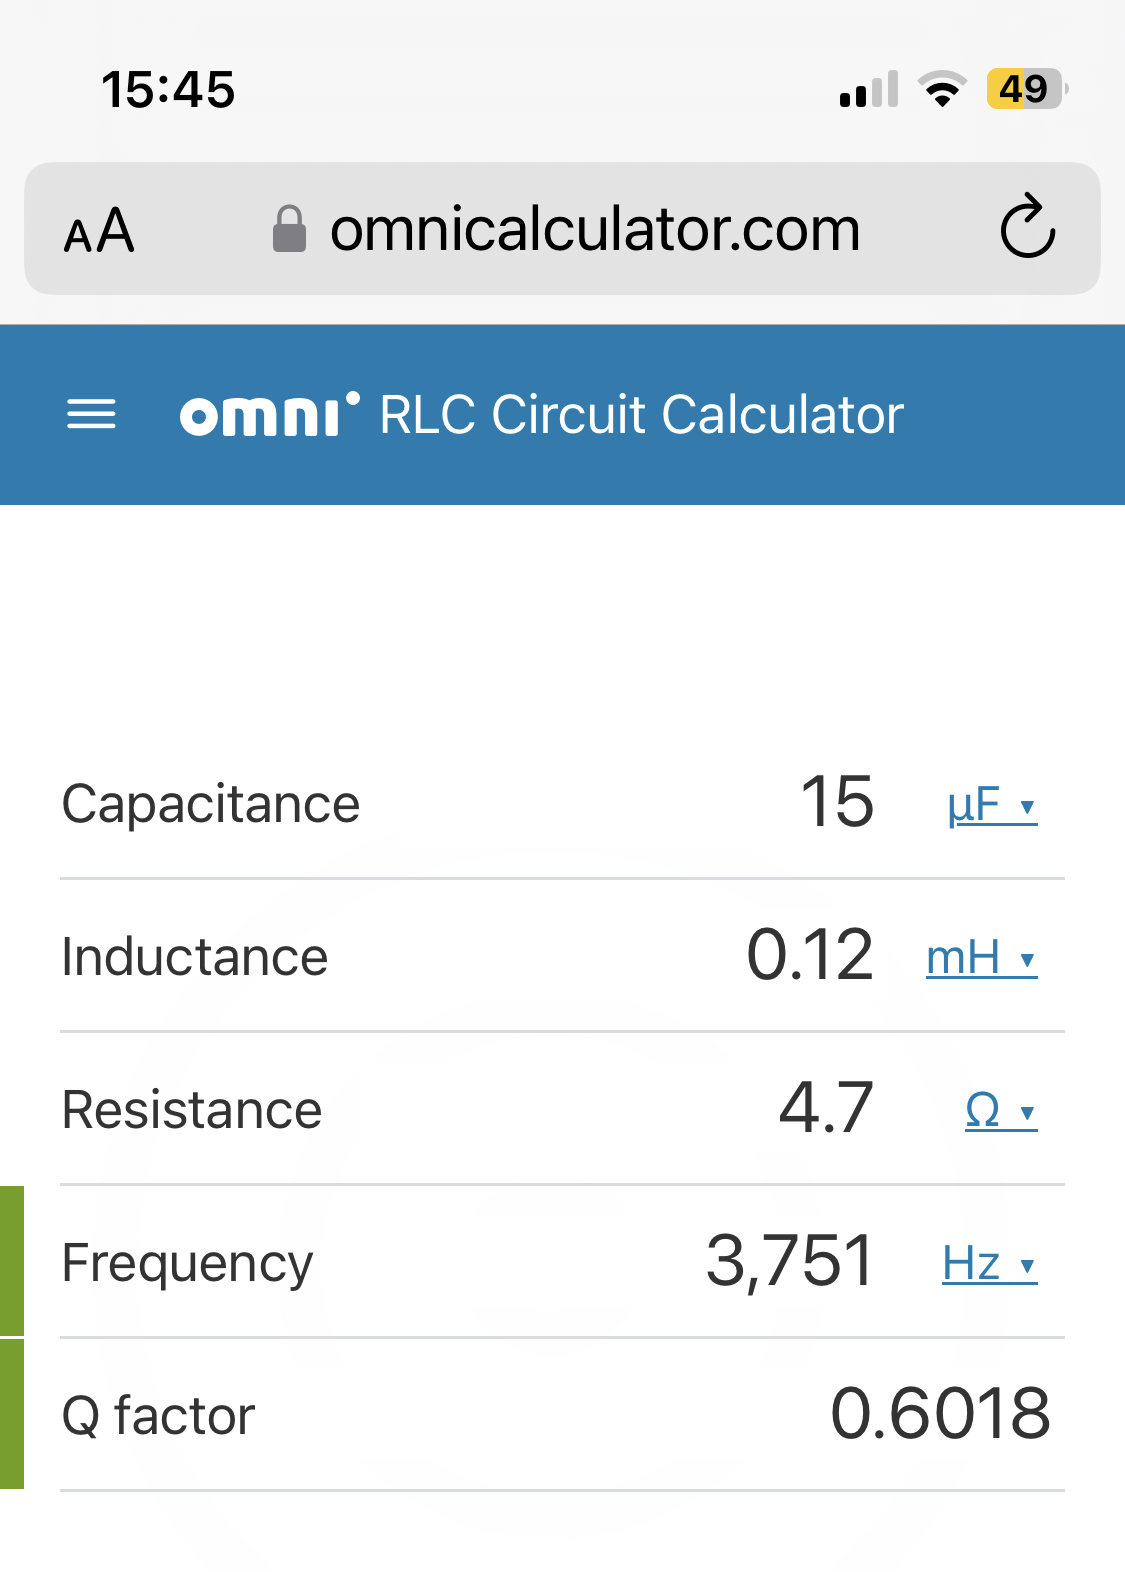The width and height of the screenshot is (1125, 1572).
Task: Open the hamburger menu icon
Action: [x=91, y=414]
